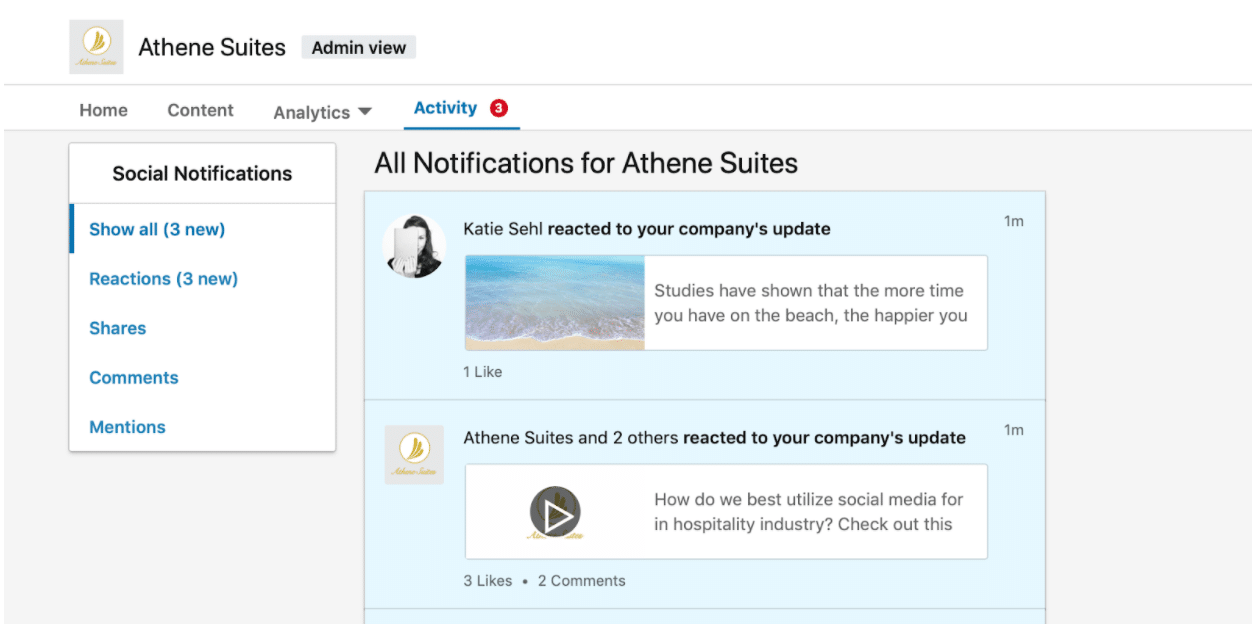This screenshot has height=630, width=1258.
Task: Play the hospitality social media video
Action: click(558, 512)
